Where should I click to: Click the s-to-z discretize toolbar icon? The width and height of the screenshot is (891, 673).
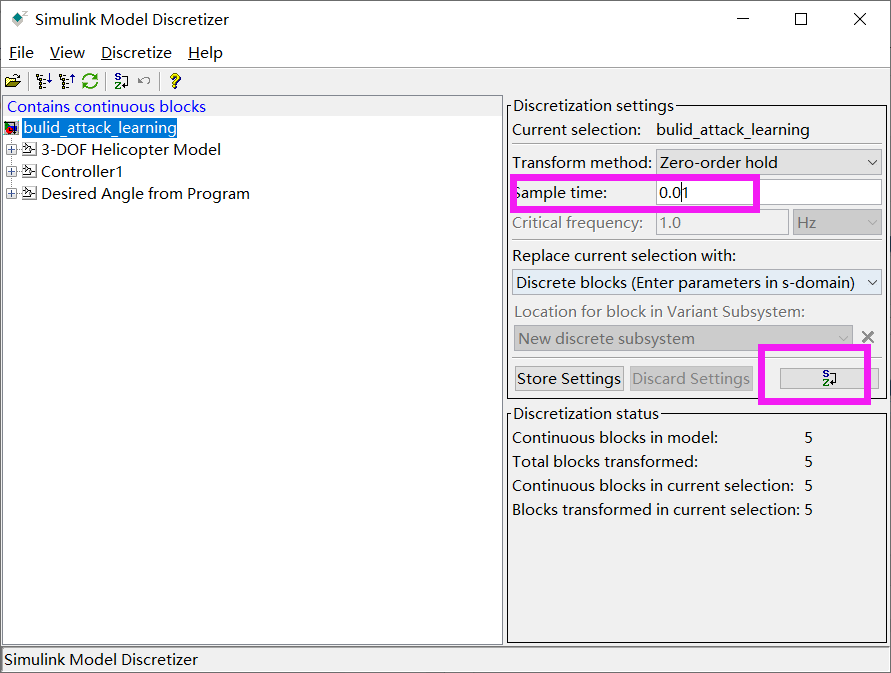[121, 81]
